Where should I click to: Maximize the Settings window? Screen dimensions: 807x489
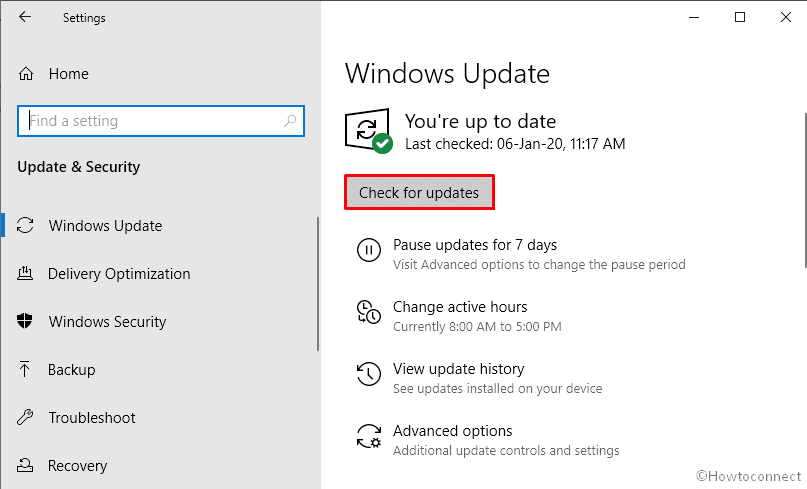click(x=740, y=18)
